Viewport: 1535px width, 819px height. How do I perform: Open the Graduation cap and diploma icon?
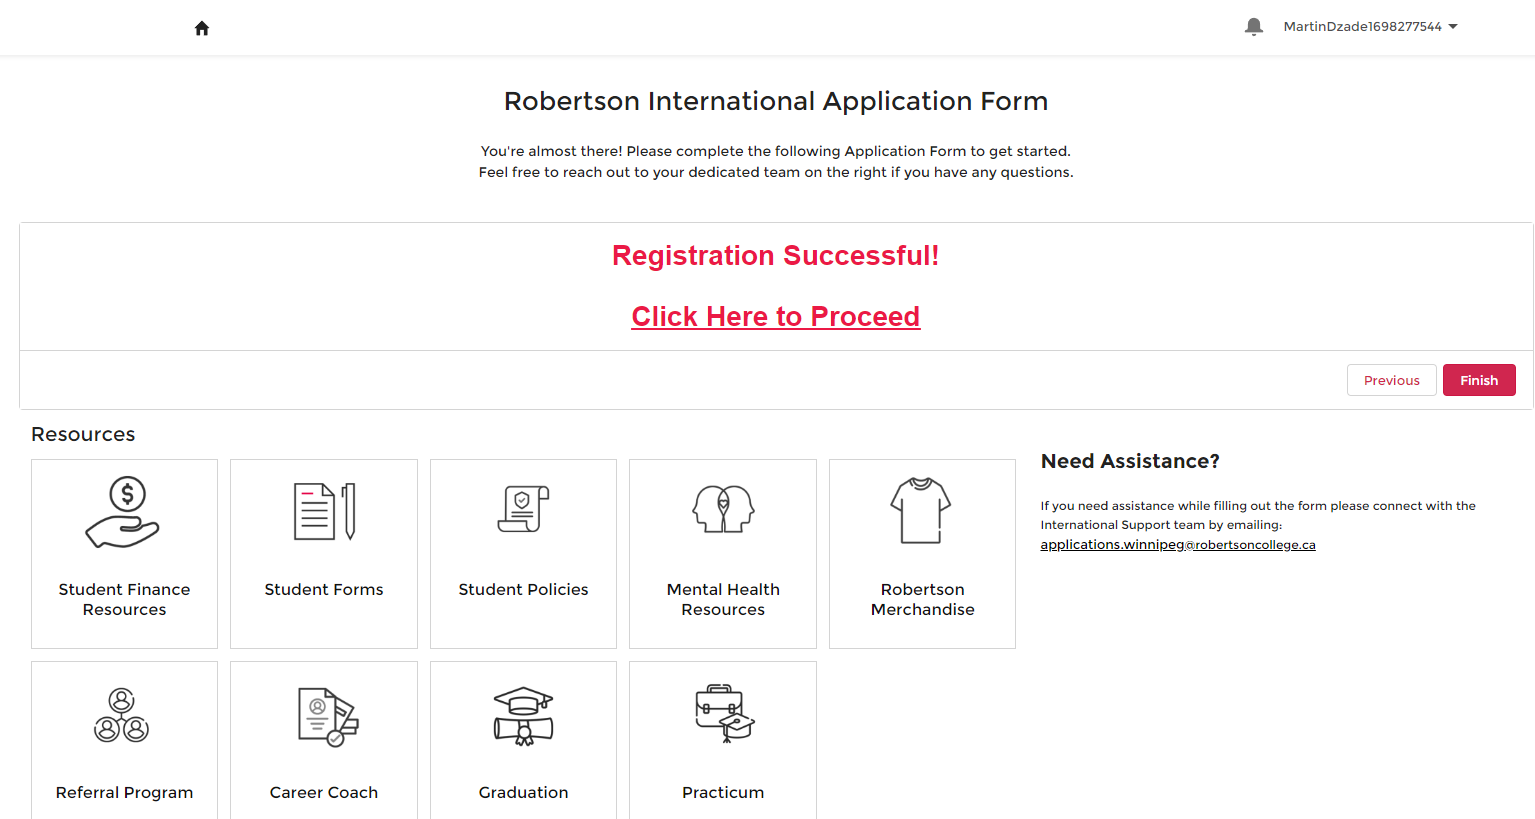pyautogui.click(x=523, y=716)
